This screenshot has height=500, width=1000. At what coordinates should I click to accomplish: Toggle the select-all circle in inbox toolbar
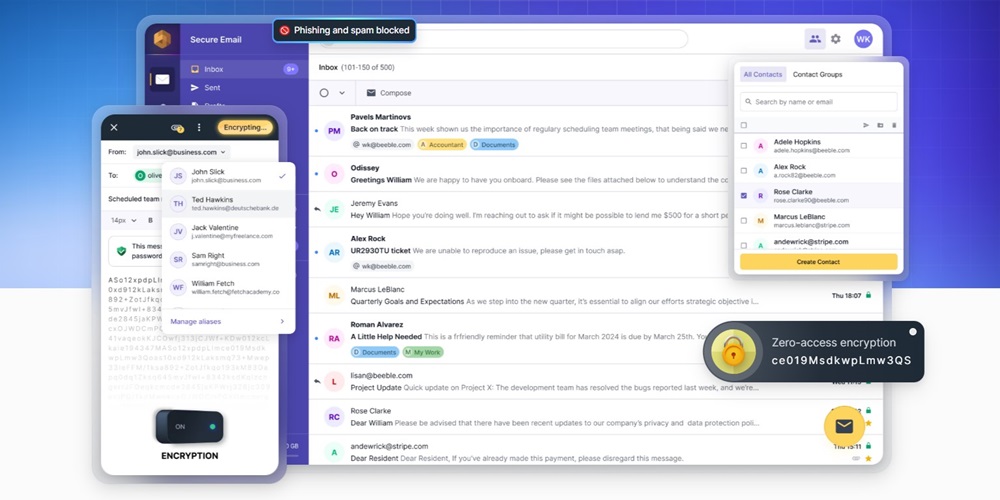pos(324,93)
